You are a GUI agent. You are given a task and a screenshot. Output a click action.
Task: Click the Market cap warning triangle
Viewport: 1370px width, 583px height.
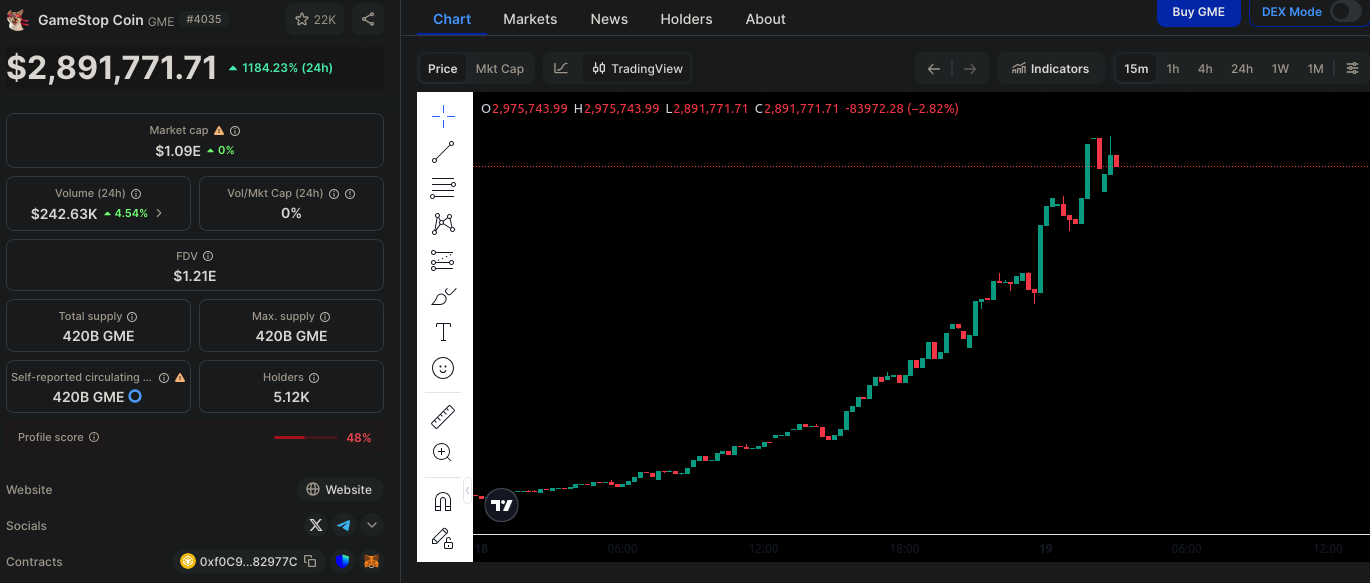pos(219,131)
